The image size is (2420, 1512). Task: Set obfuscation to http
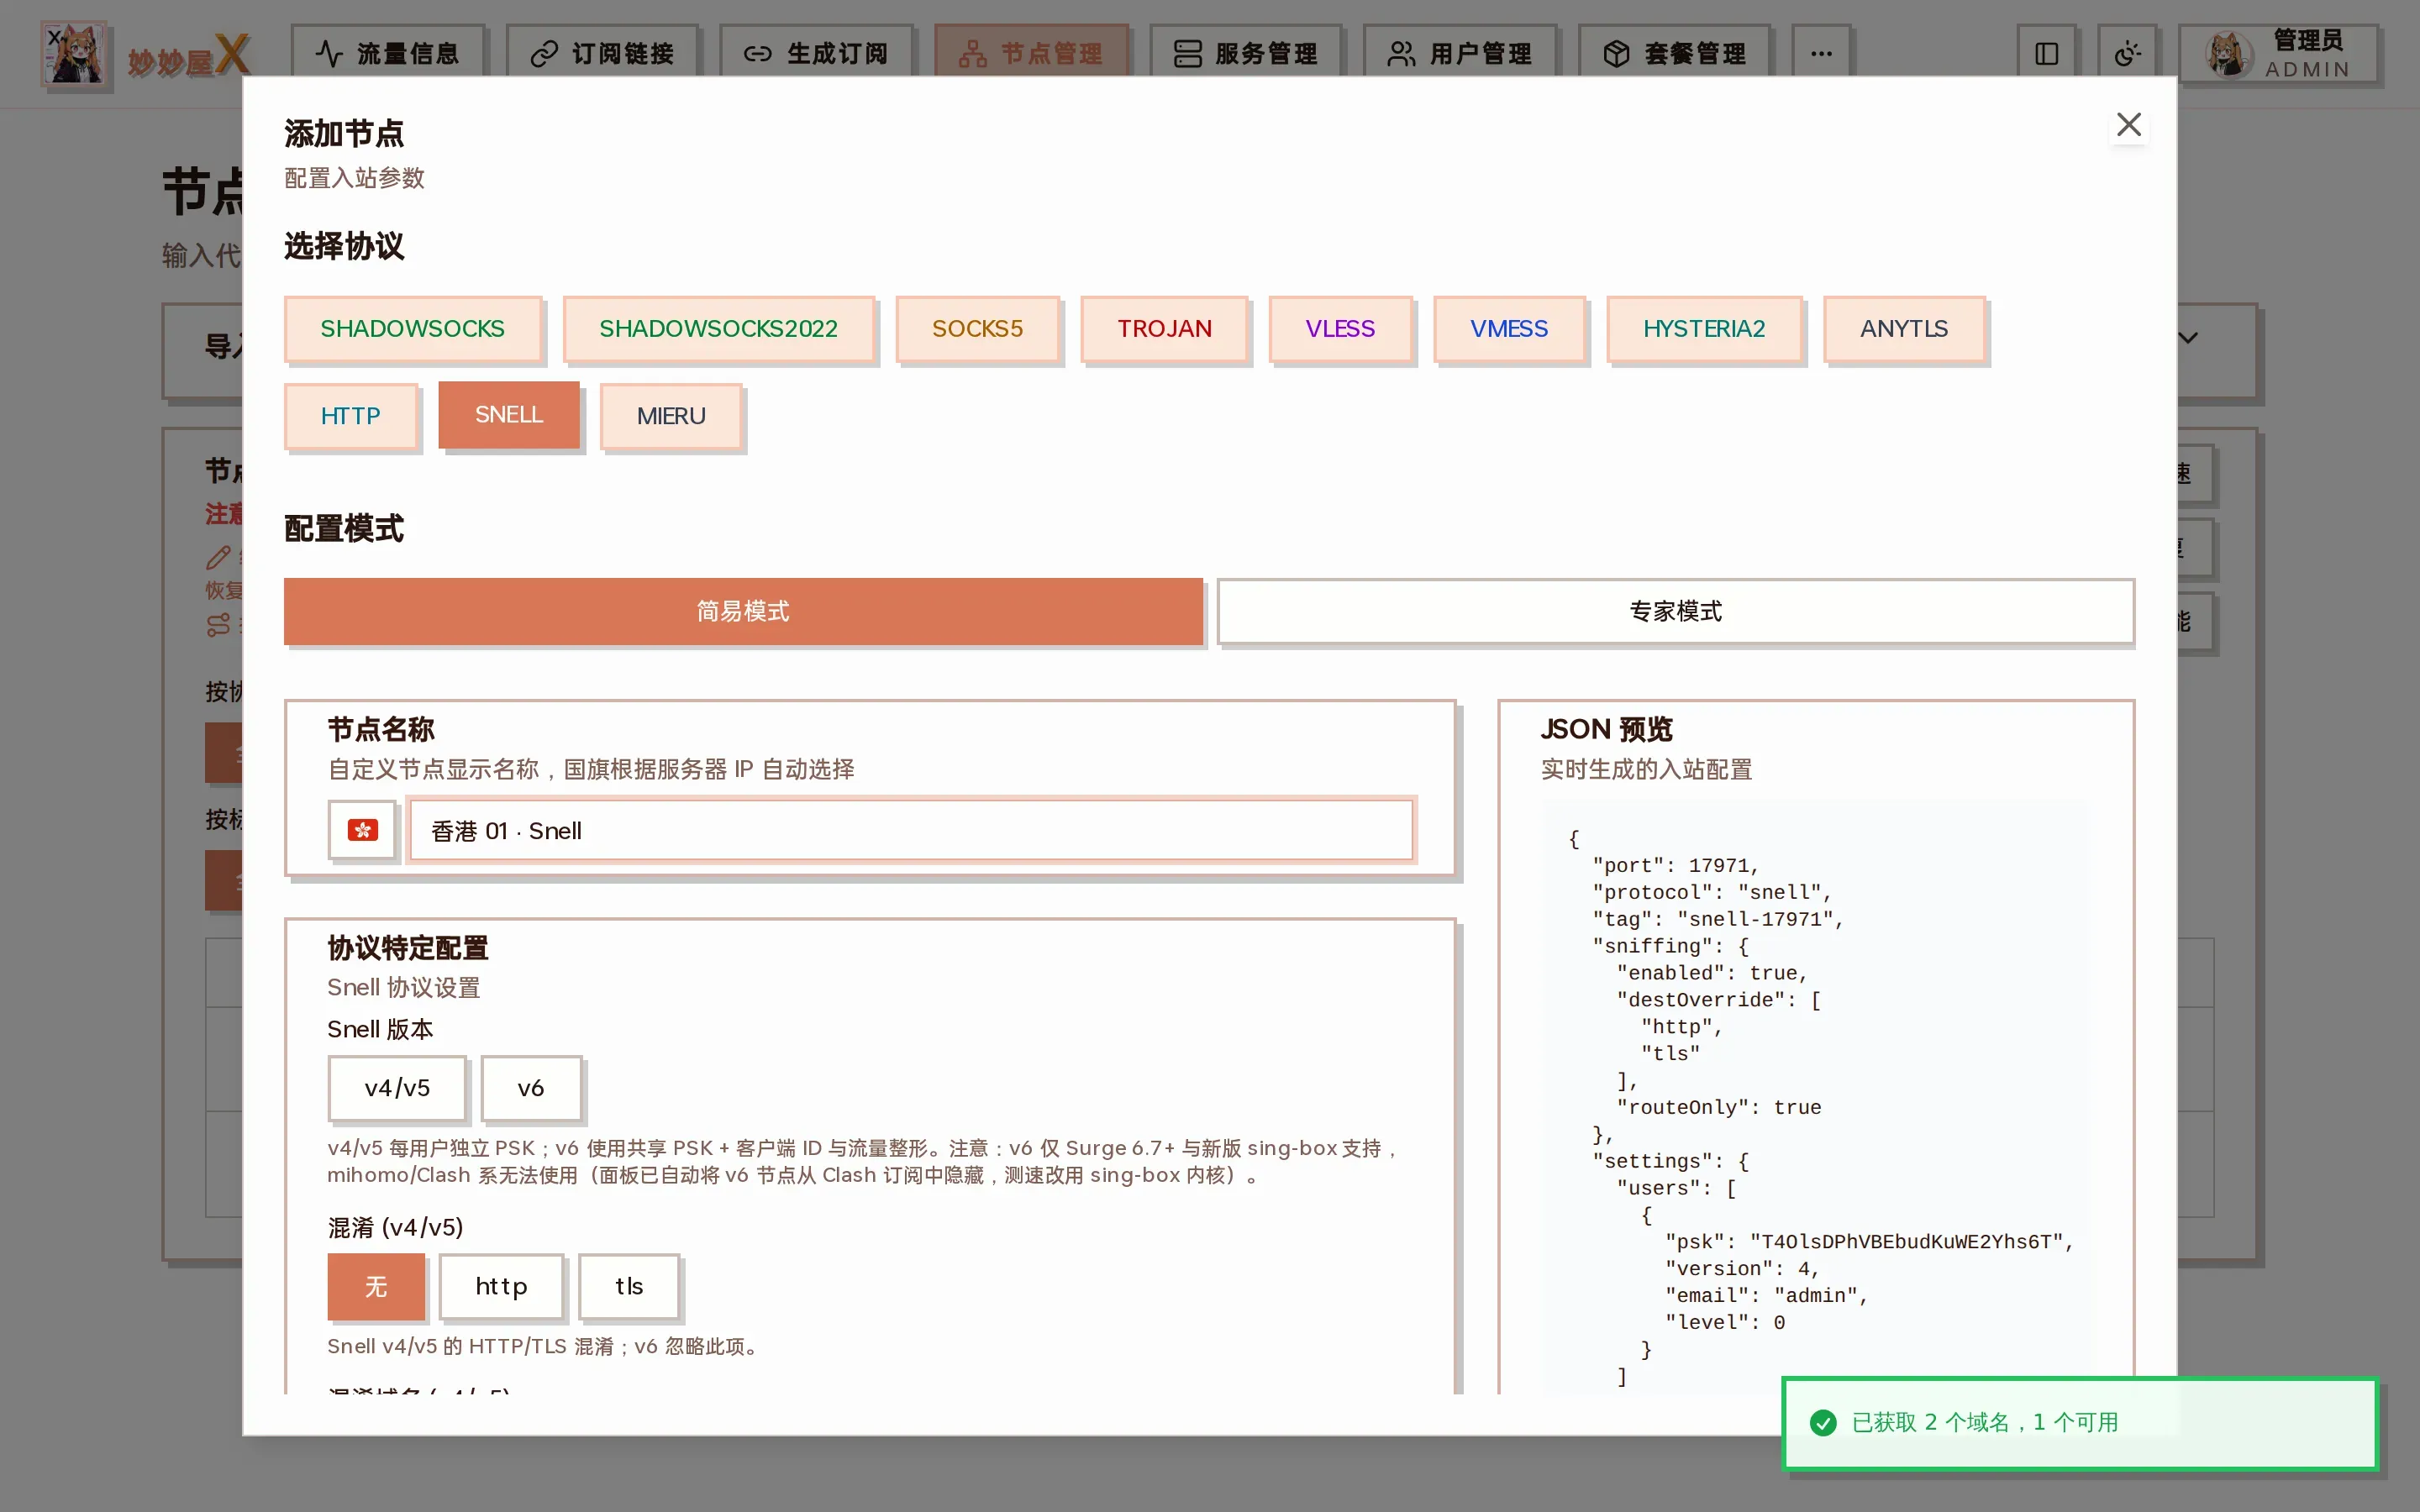(x=501, y=1287)
